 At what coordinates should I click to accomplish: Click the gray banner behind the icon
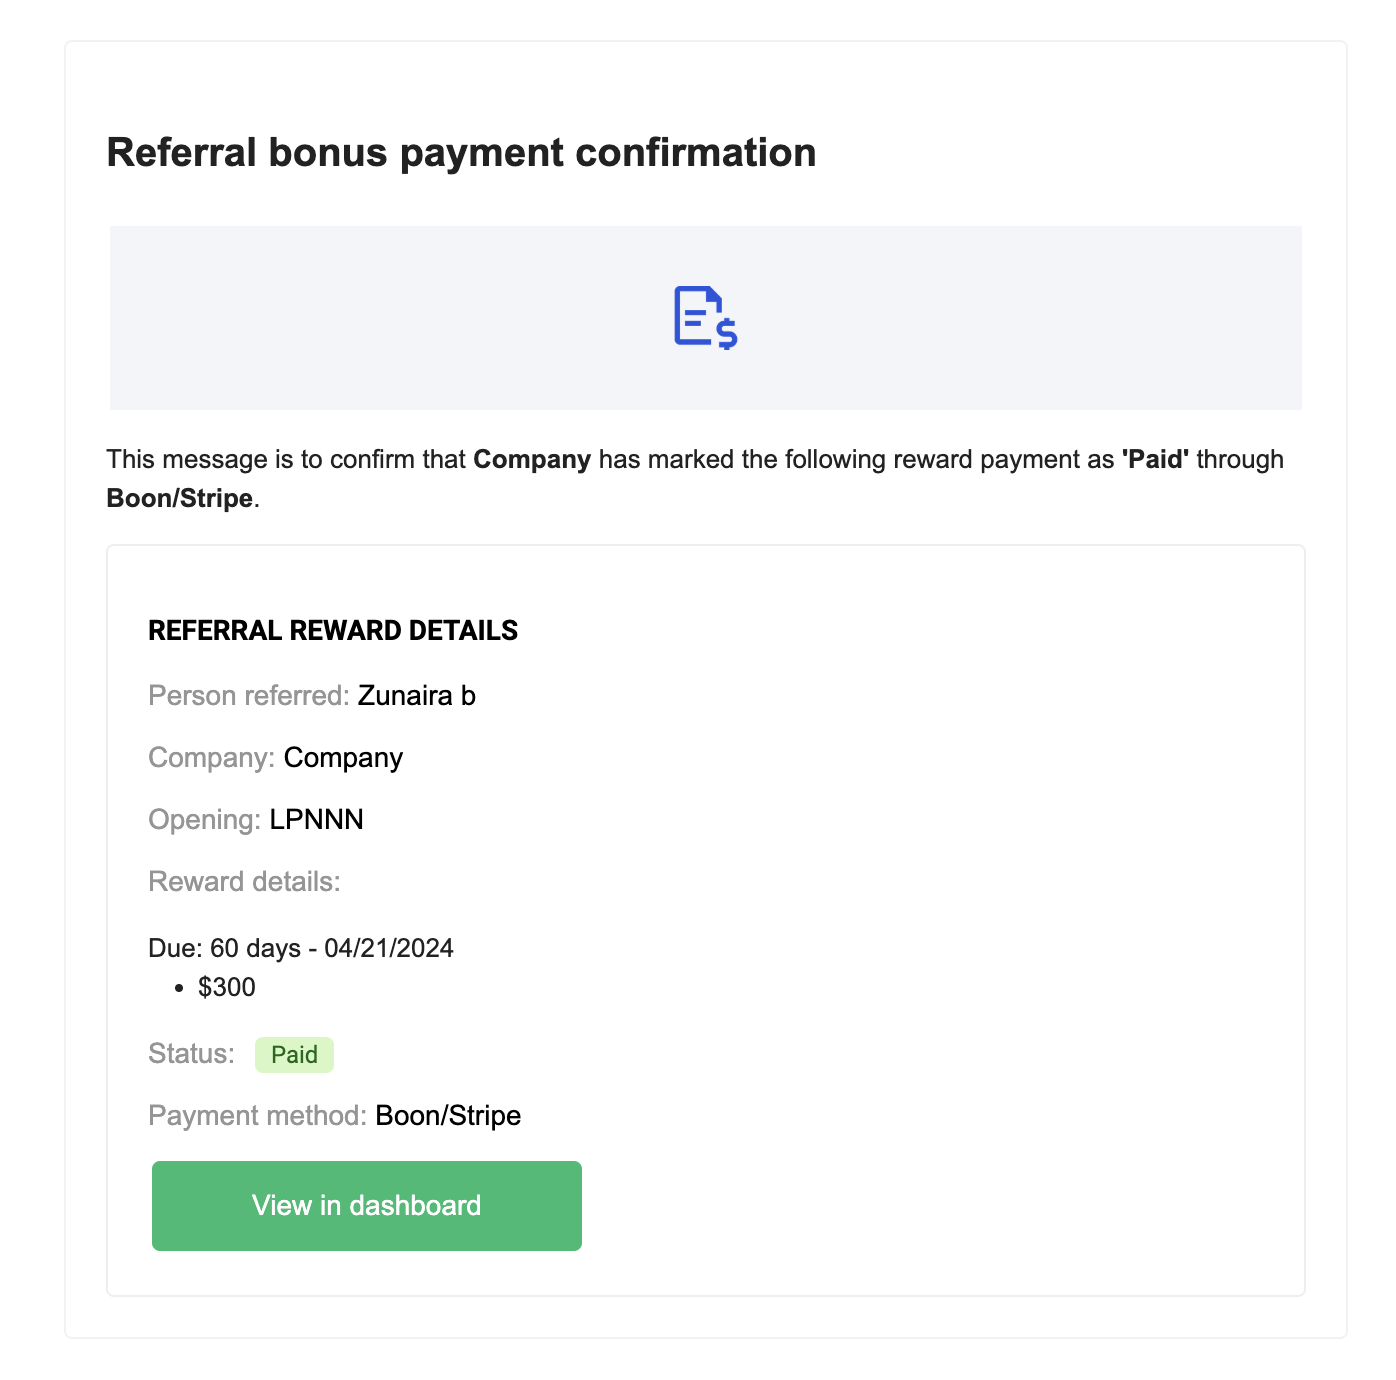[x=706, y=318]
